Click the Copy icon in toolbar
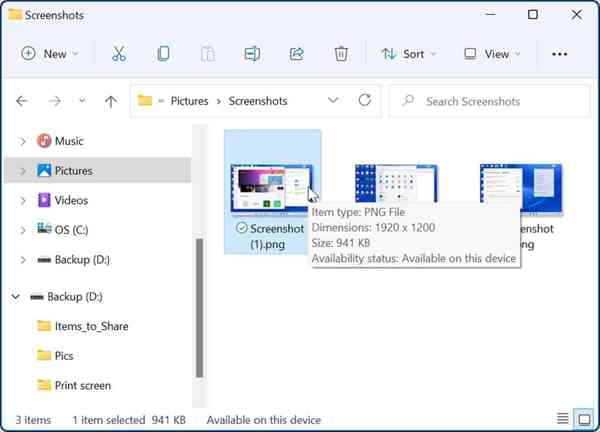This screenshot has width=600, height=432. point(163,54)
